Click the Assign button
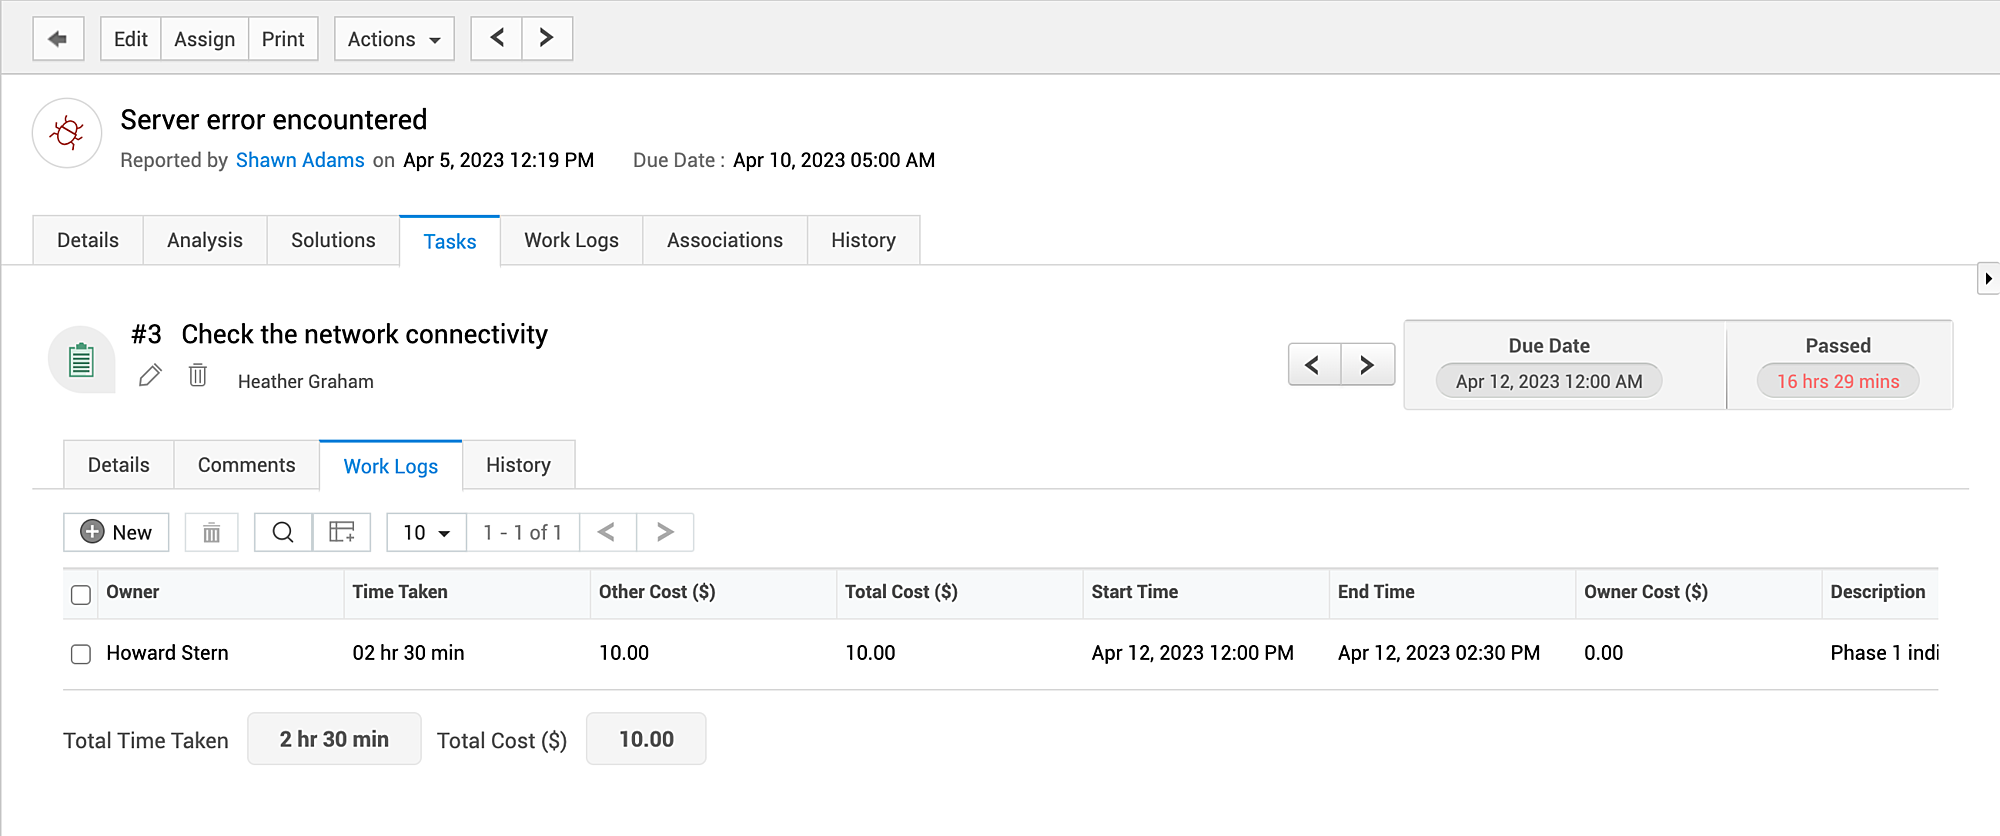This screenshot has height=836, width=2000. point(205,39)
